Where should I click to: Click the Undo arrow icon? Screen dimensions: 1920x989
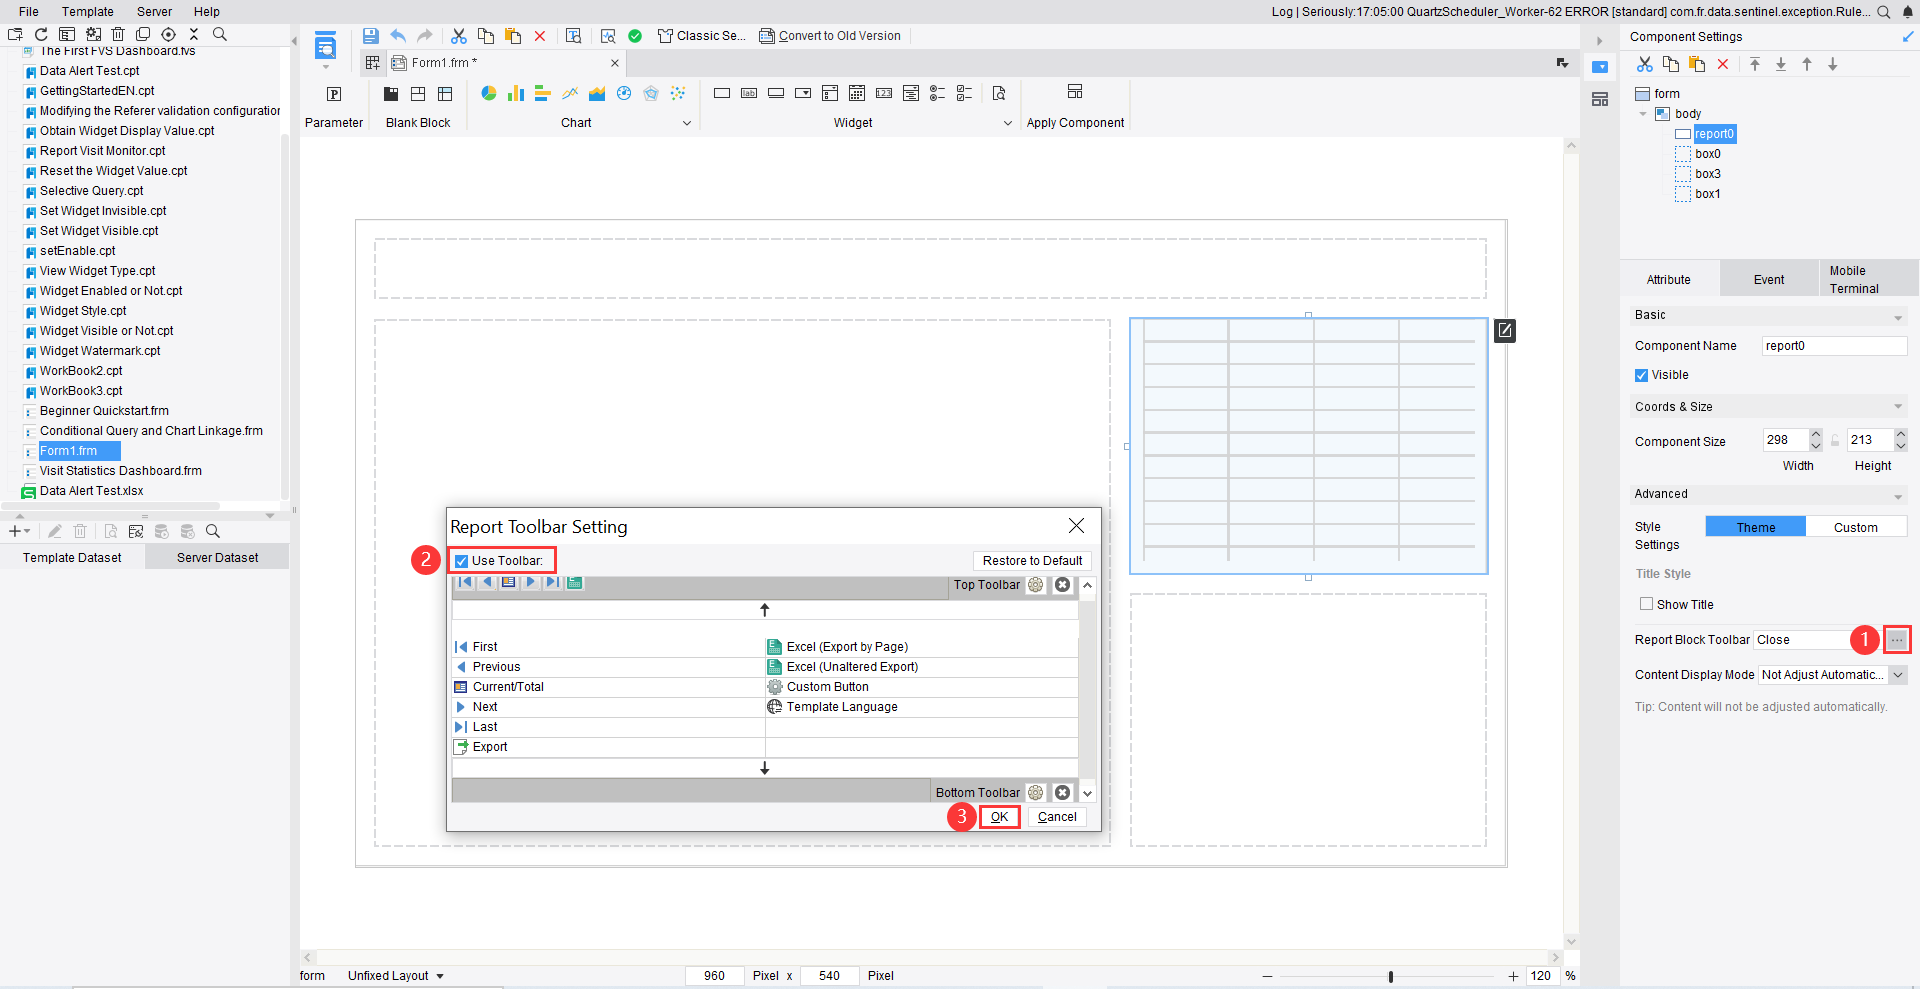point(398,36)
